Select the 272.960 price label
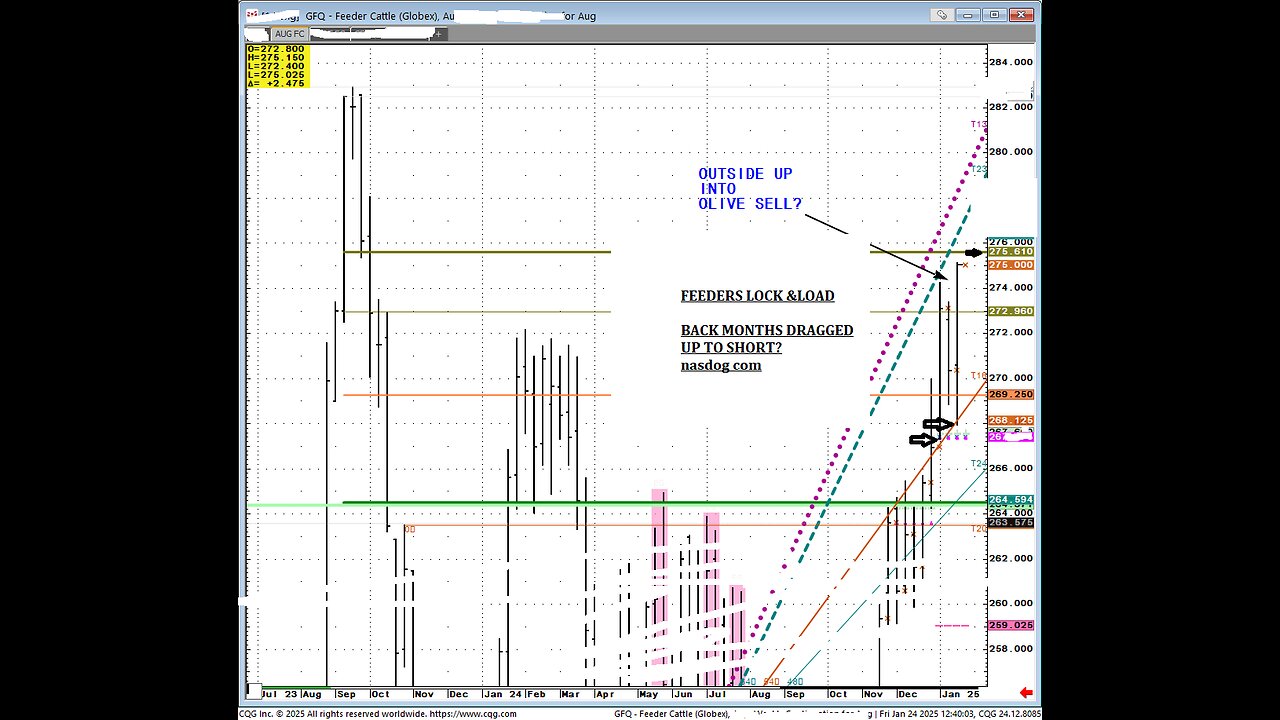Screen dimensions: 1280x720 pos(1010,311)
